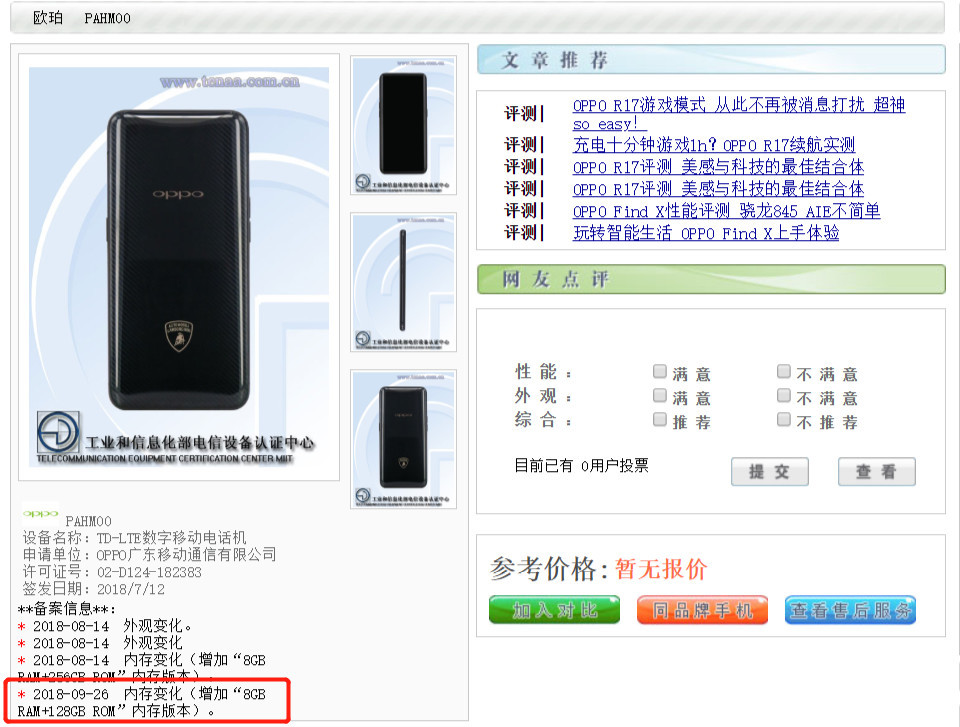The image size is (960, 727).
Task: Click the main OPPO phone back image
Action: 179,268
